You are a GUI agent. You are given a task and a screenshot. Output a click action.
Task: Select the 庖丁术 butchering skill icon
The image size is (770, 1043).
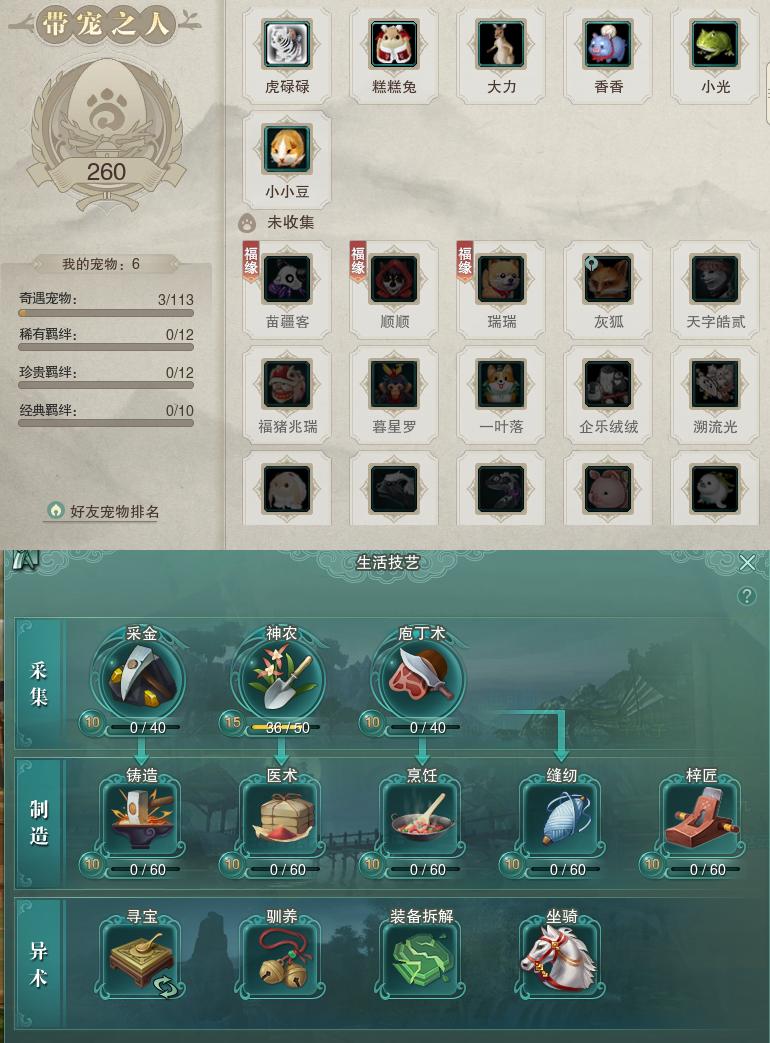[422, 678]
